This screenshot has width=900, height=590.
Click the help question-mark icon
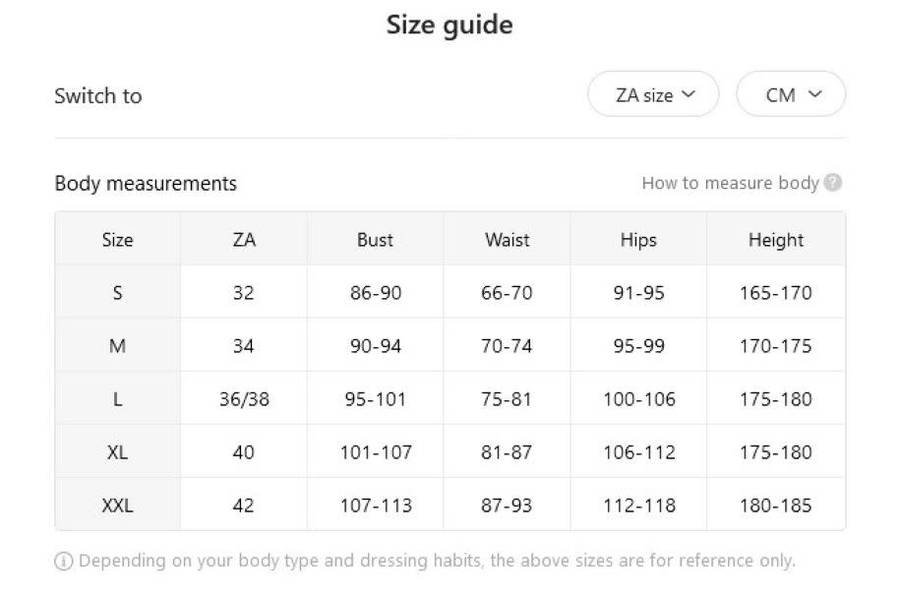tap(833, 183)
